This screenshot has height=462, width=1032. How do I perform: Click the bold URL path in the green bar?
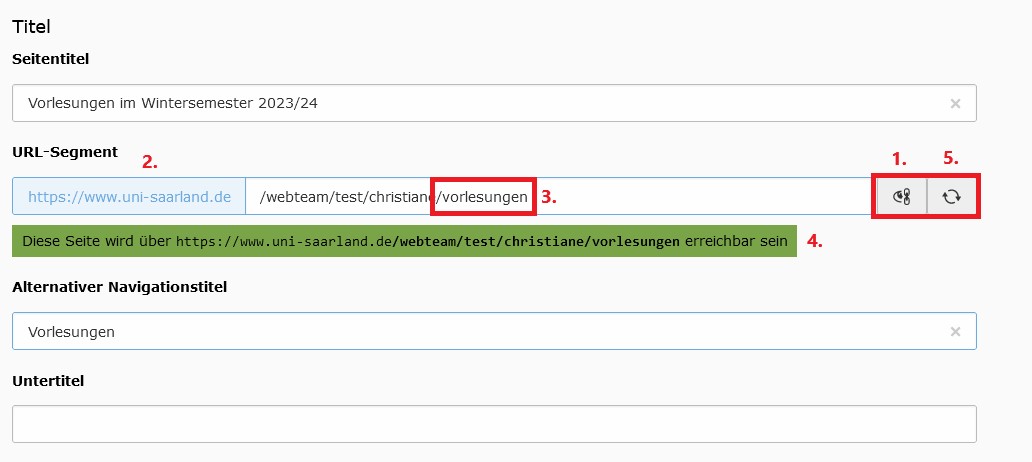coord(536,242)
